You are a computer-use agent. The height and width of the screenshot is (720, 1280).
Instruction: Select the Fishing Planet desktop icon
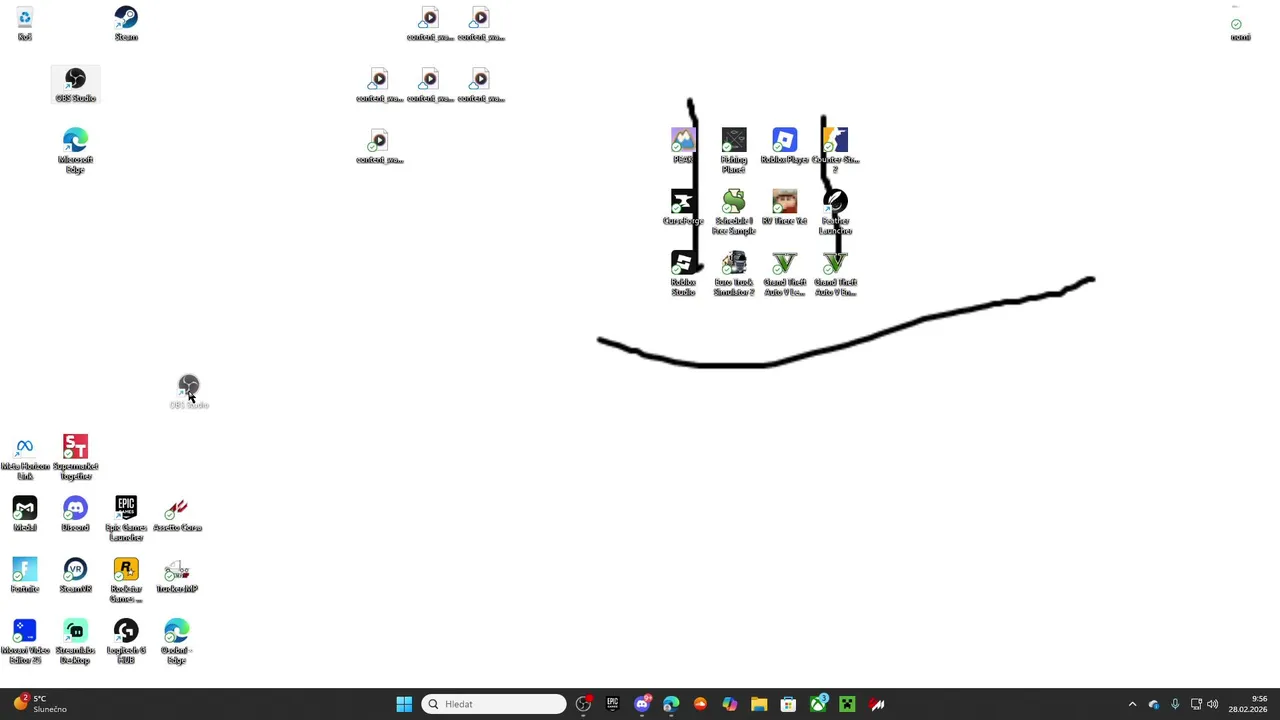pos(734,150)
